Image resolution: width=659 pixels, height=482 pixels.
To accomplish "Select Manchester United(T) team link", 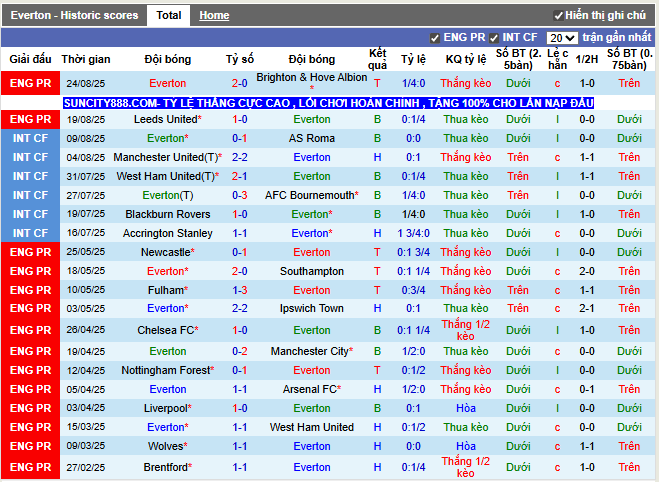I will pos(166,157).
